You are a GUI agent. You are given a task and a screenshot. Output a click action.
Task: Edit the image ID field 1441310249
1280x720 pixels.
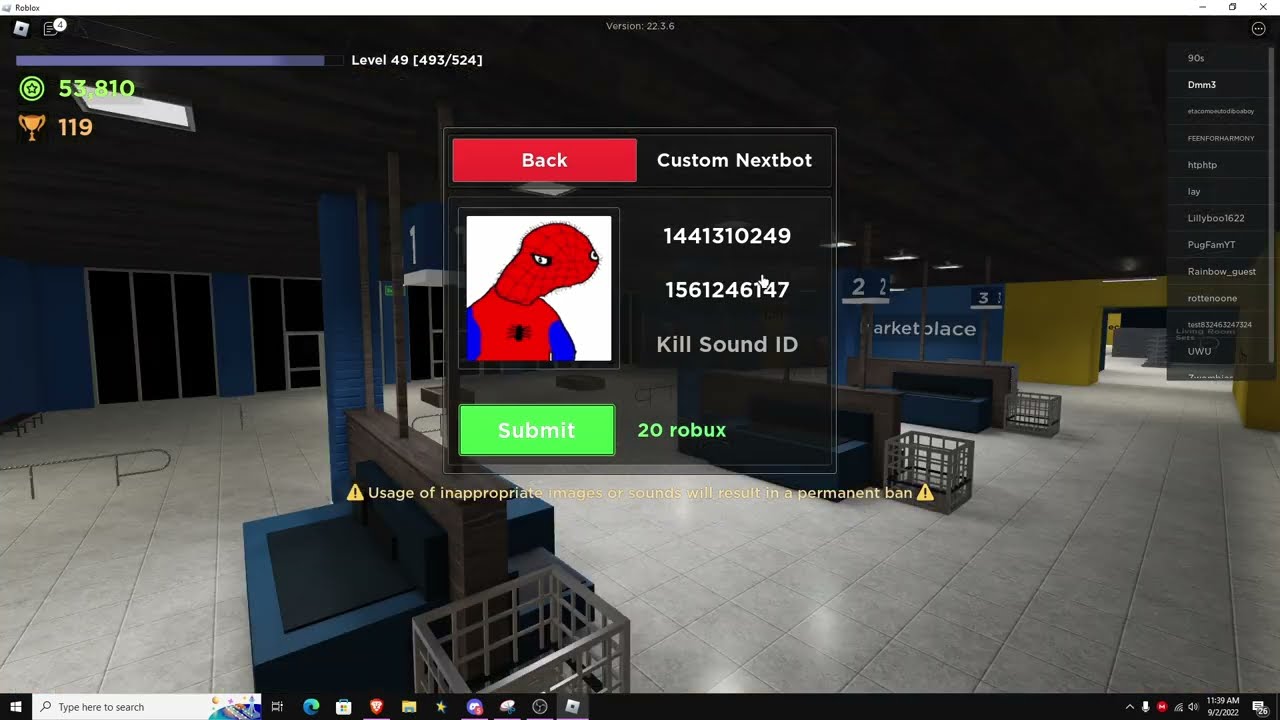[727, 236]
